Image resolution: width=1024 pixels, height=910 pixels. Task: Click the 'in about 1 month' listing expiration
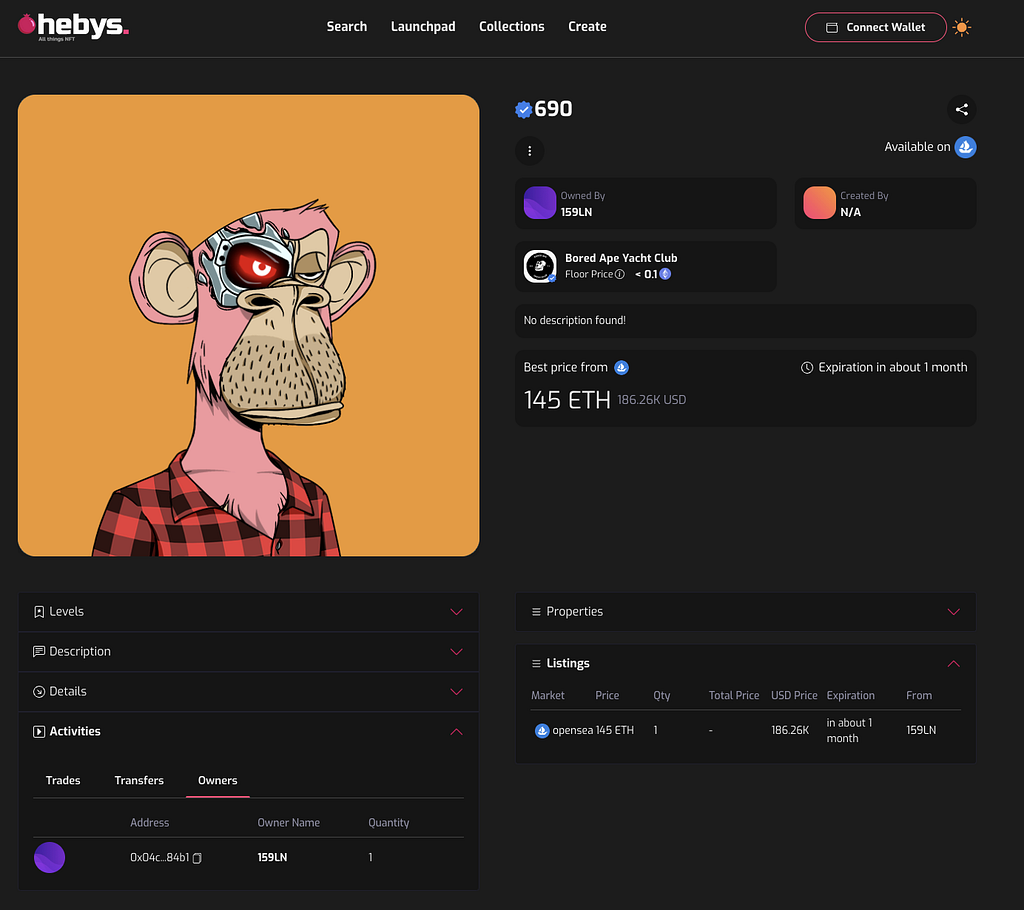click(850, 730)
